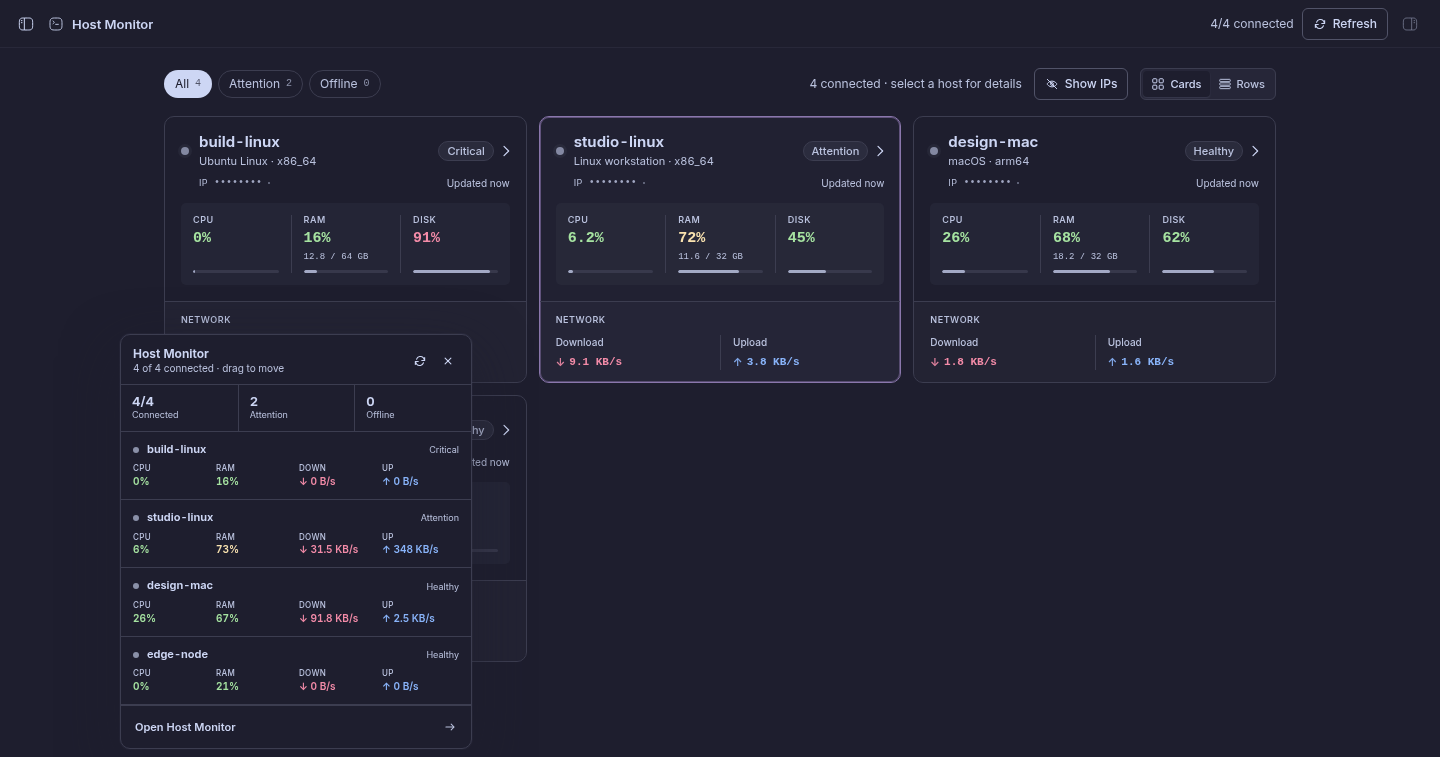Expand partially hidden edge-node card chevron
The width and height of the screenshot is (1440, 757).
506,430
